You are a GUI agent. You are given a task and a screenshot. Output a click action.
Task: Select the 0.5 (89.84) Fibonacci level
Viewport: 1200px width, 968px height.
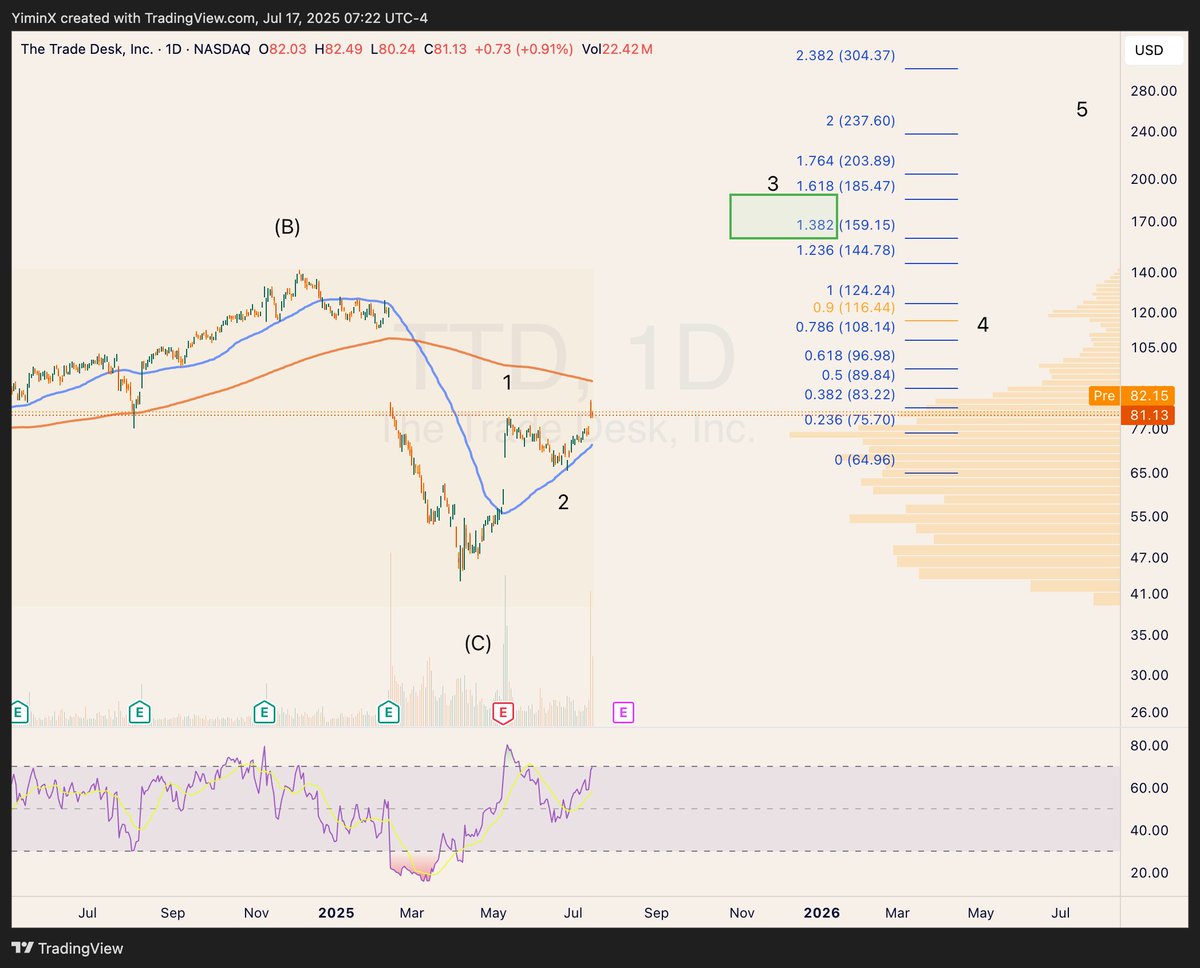coord(858,375)
